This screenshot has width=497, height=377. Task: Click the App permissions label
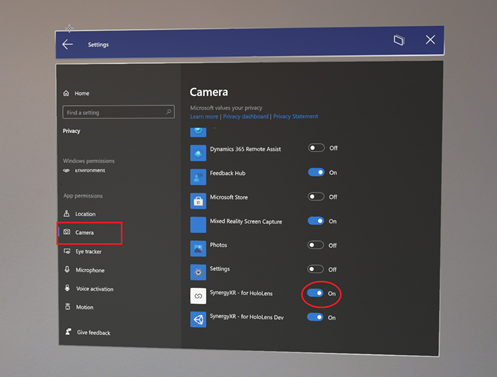coord(83,196)
